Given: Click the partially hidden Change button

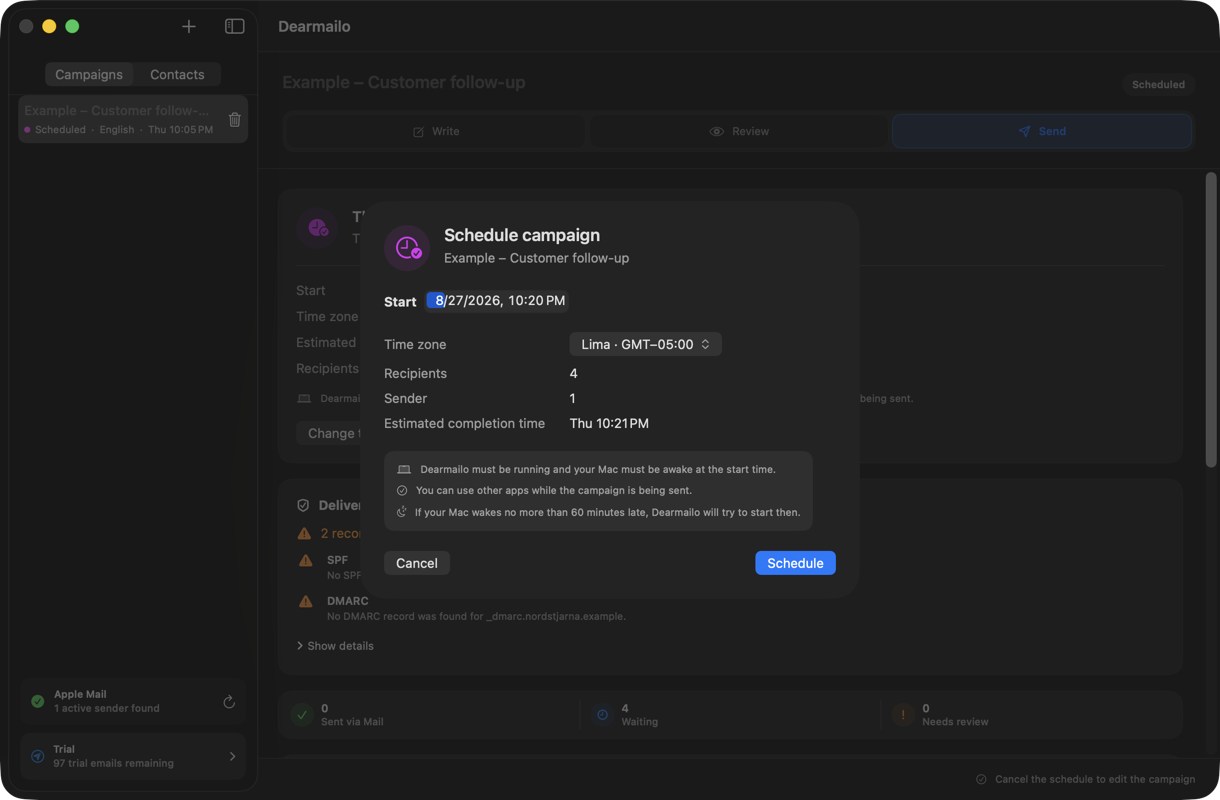Looking at the screenshot, I should tap(329, 433).
